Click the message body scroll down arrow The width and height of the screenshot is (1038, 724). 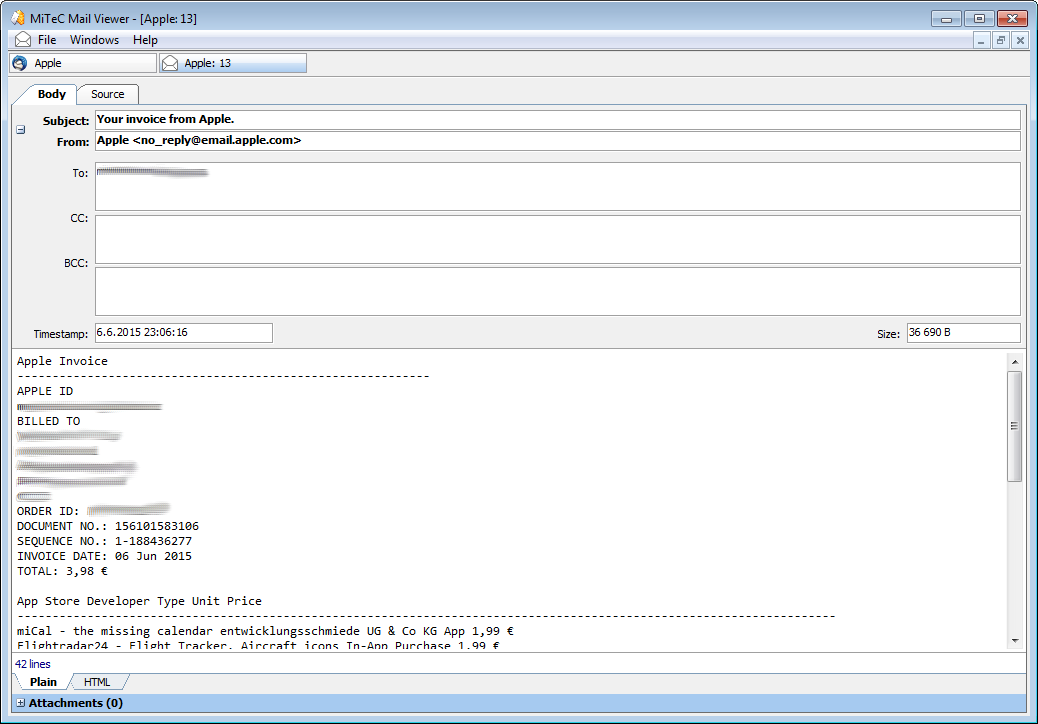[1014, 640]
